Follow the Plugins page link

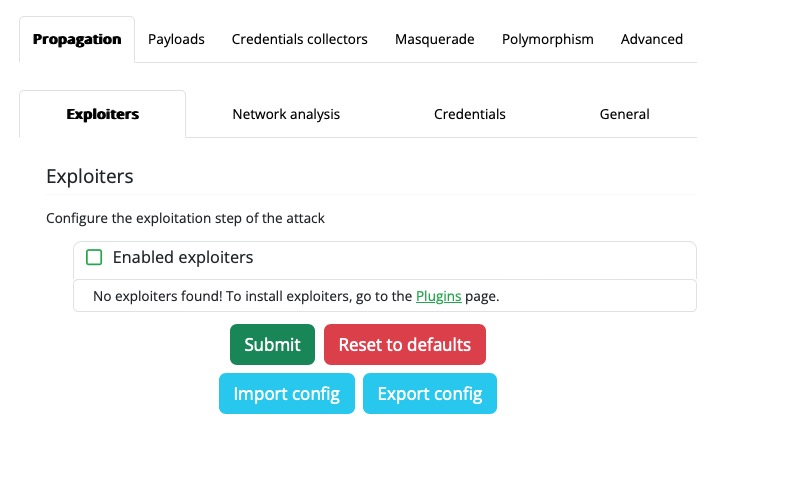tap(438, 296)
